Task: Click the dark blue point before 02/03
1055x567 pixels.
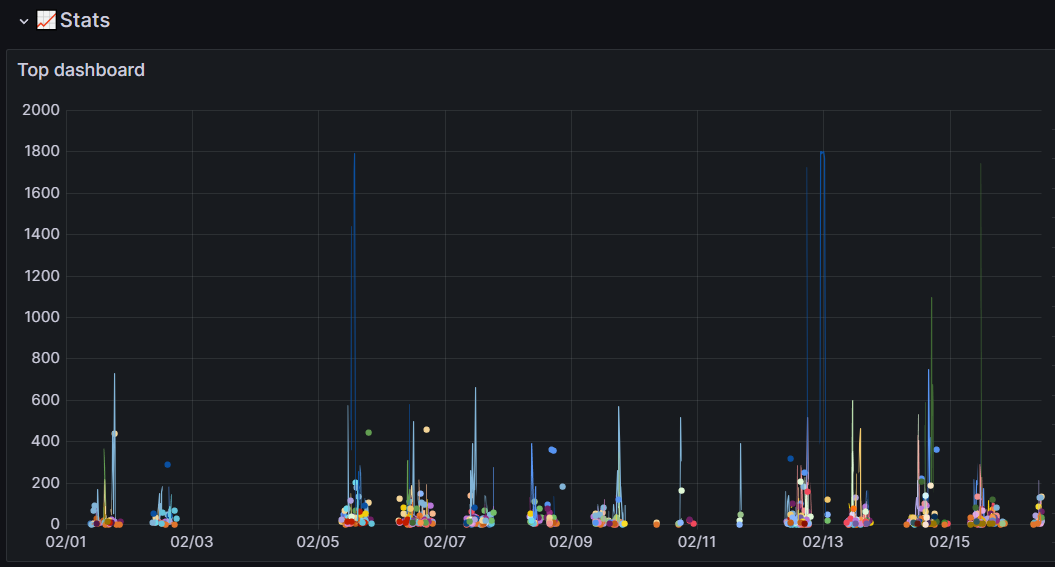Action: point(168,465)
